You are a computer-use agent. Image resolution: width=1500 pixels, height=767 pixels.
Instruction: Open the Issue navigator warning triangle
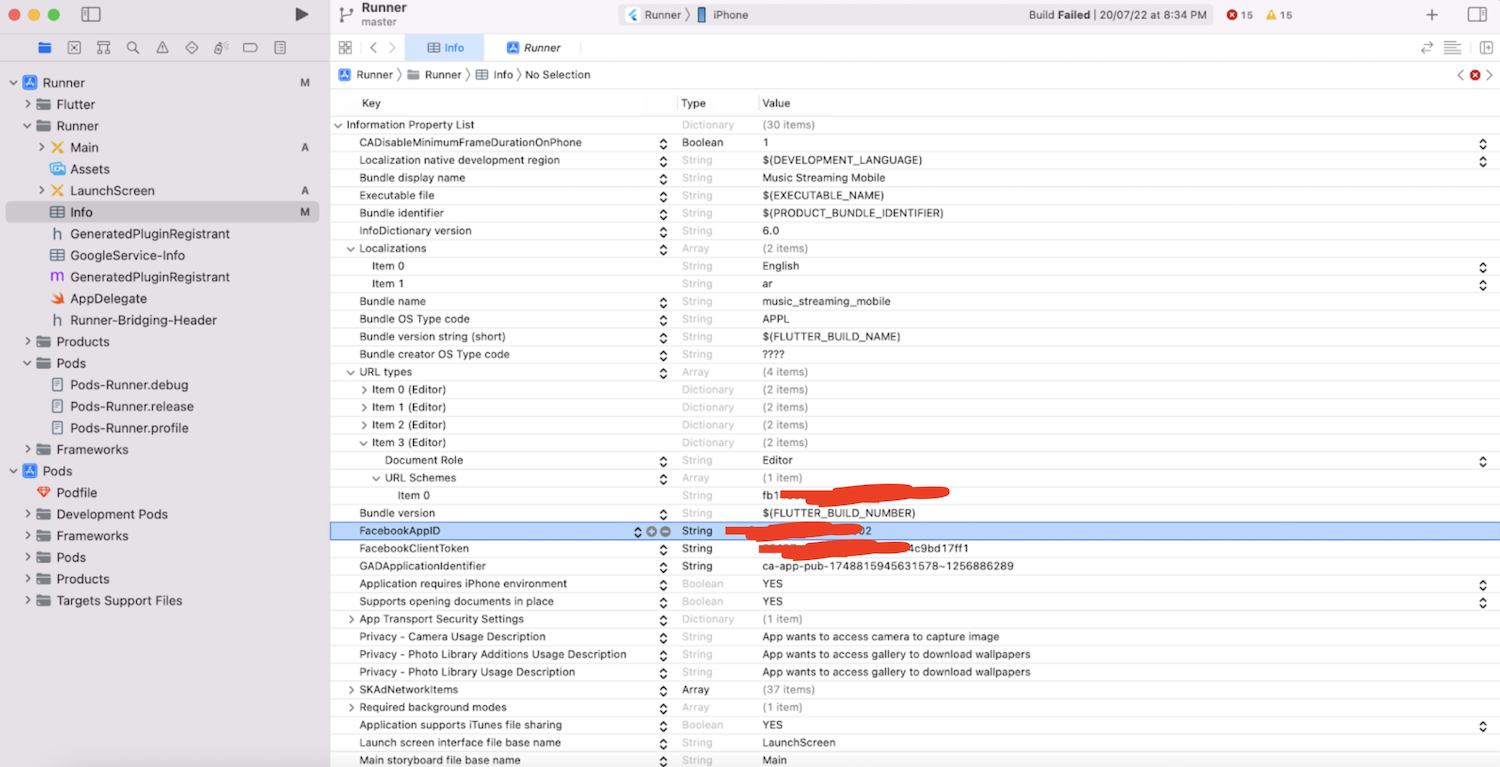(x=162, y=47)
